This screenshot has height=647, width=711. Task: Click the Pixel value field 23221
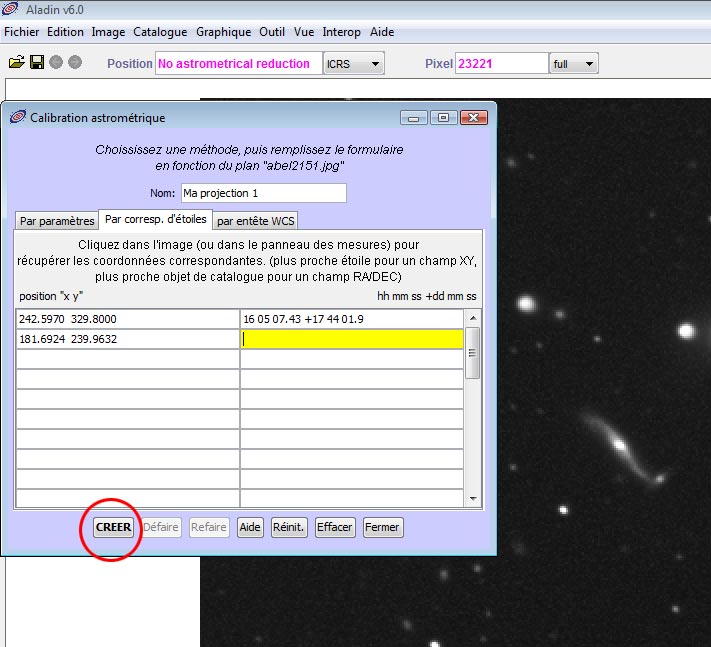502,63
